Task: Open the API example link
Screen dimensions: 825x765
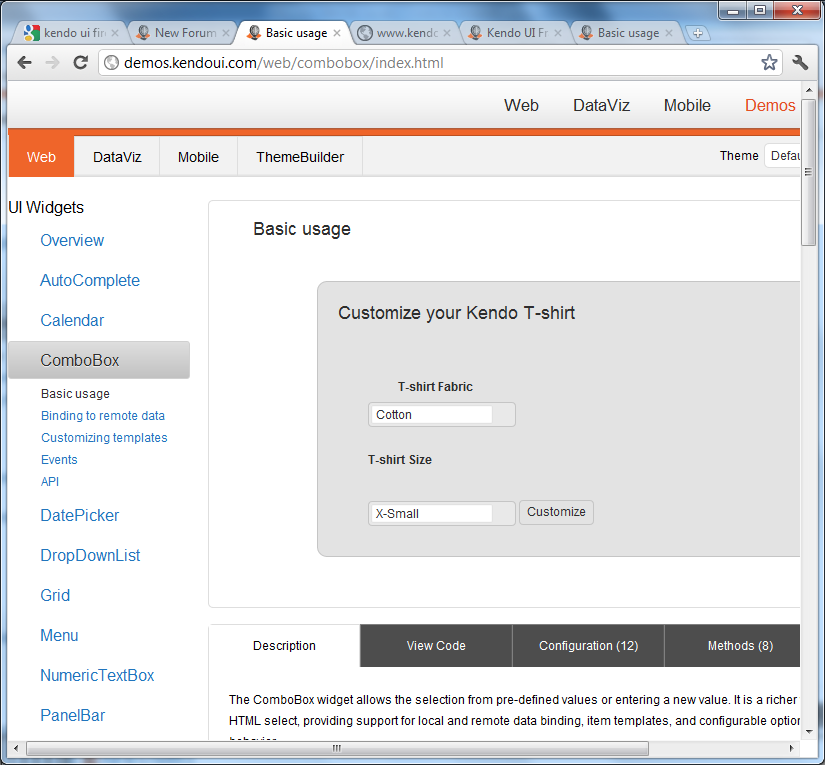Action: coord(50,482)
